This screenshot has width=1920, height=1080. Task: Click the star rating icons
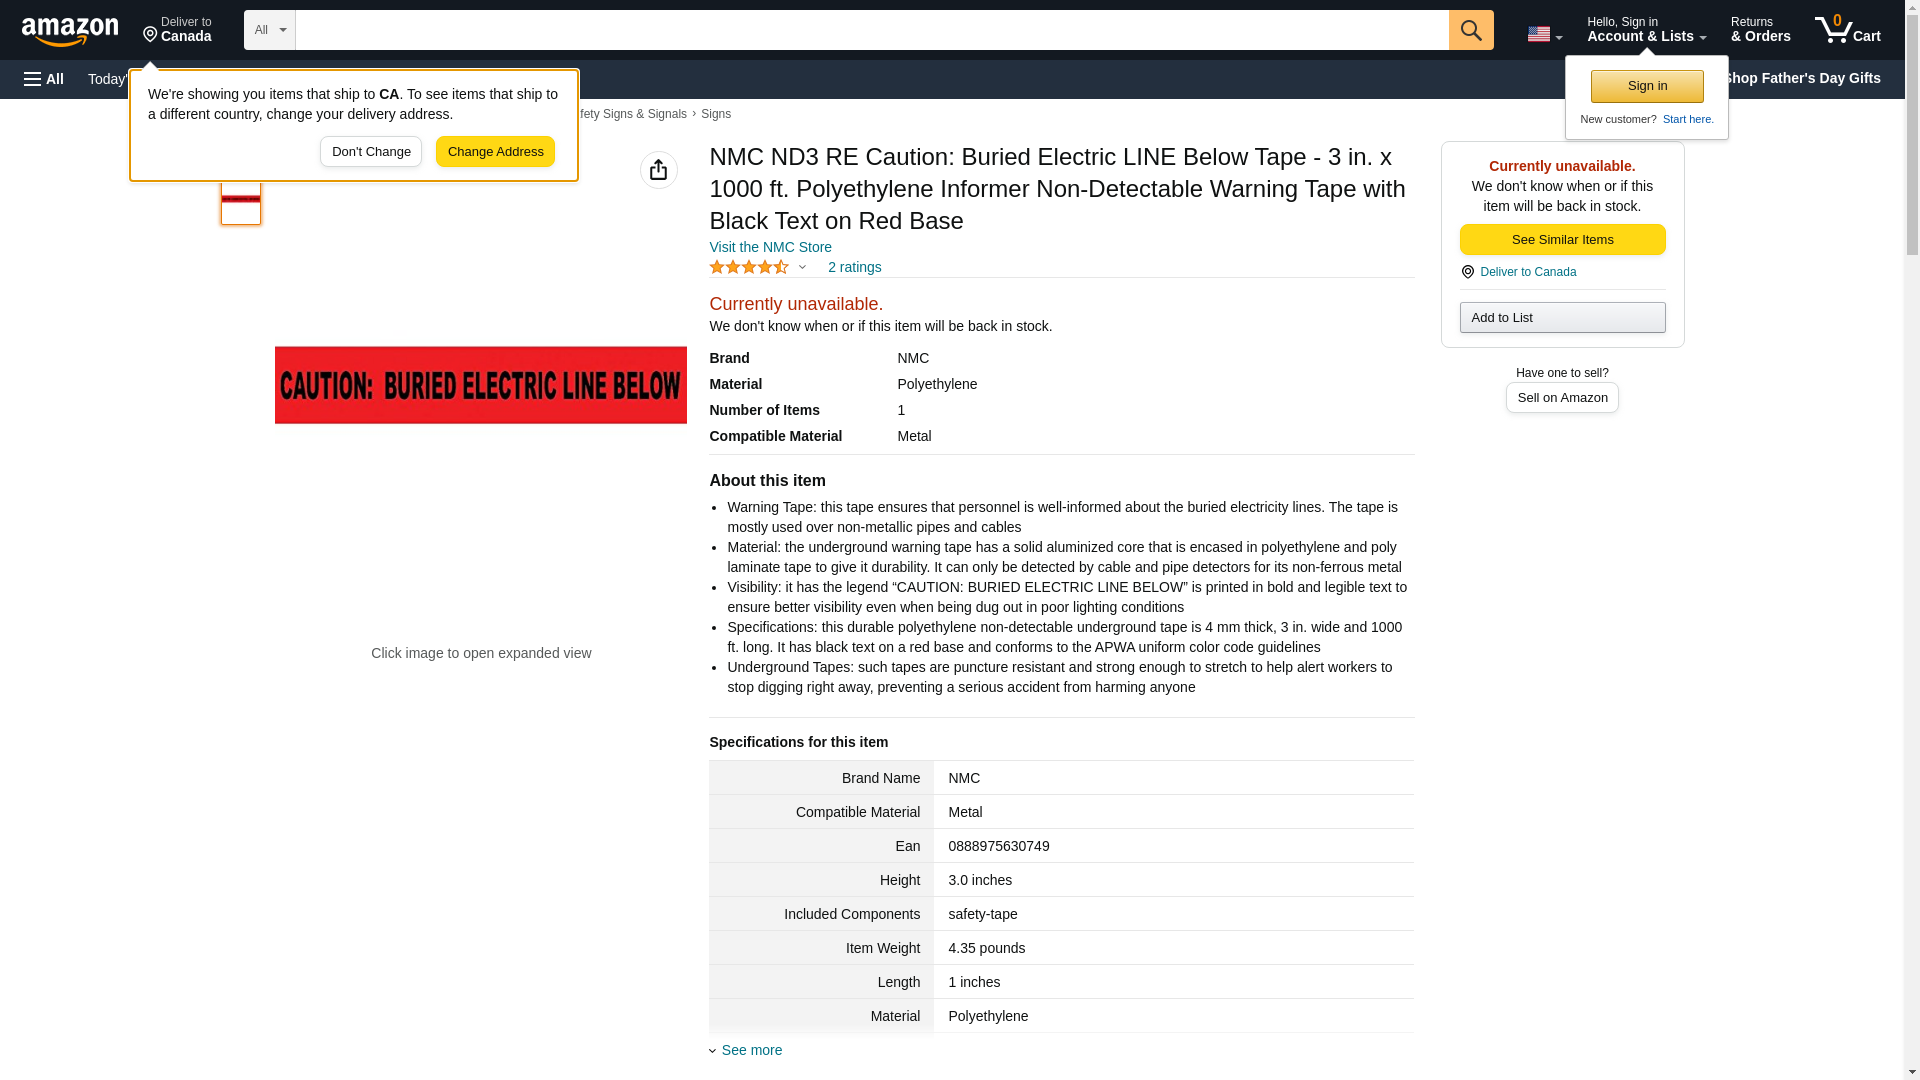(749, 267)
